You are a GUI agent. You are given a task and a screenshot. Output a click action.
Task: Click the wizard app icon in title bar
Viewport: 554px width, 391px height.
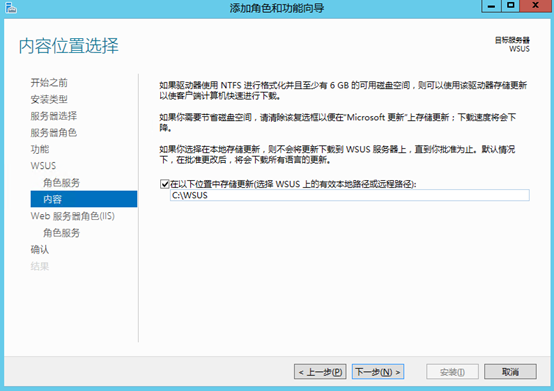[x=11, y=7]
